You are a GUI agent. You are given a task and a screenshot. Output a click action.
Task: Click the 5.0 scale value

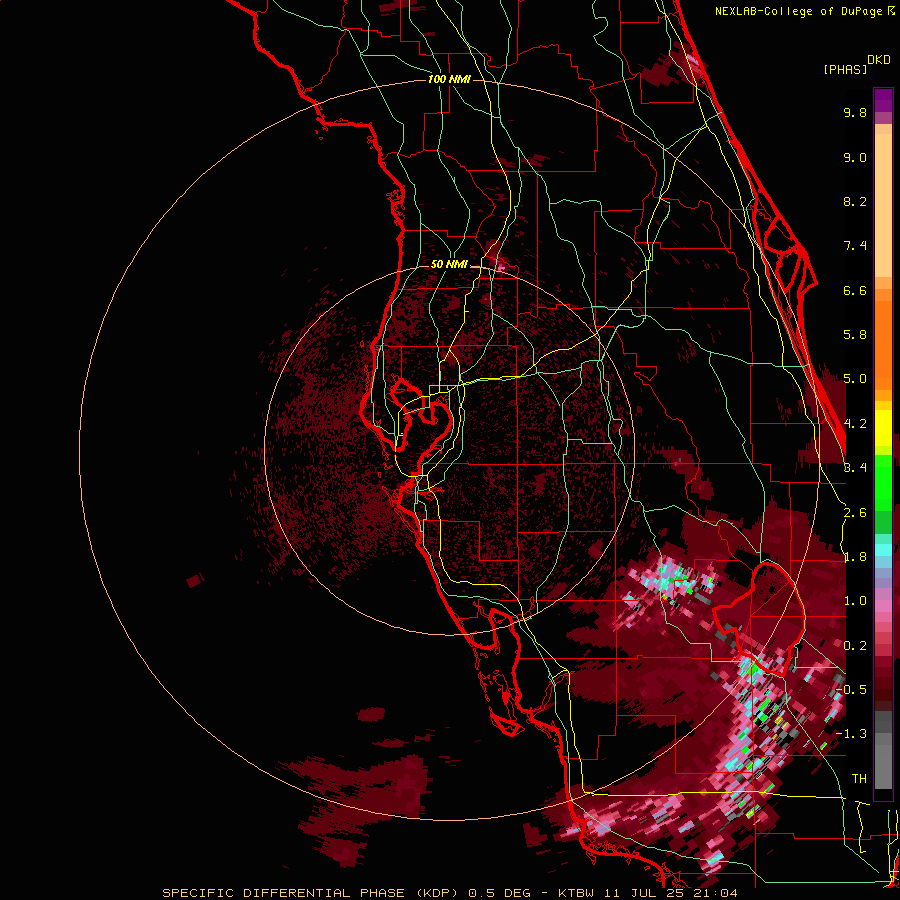tap(855, 379)
